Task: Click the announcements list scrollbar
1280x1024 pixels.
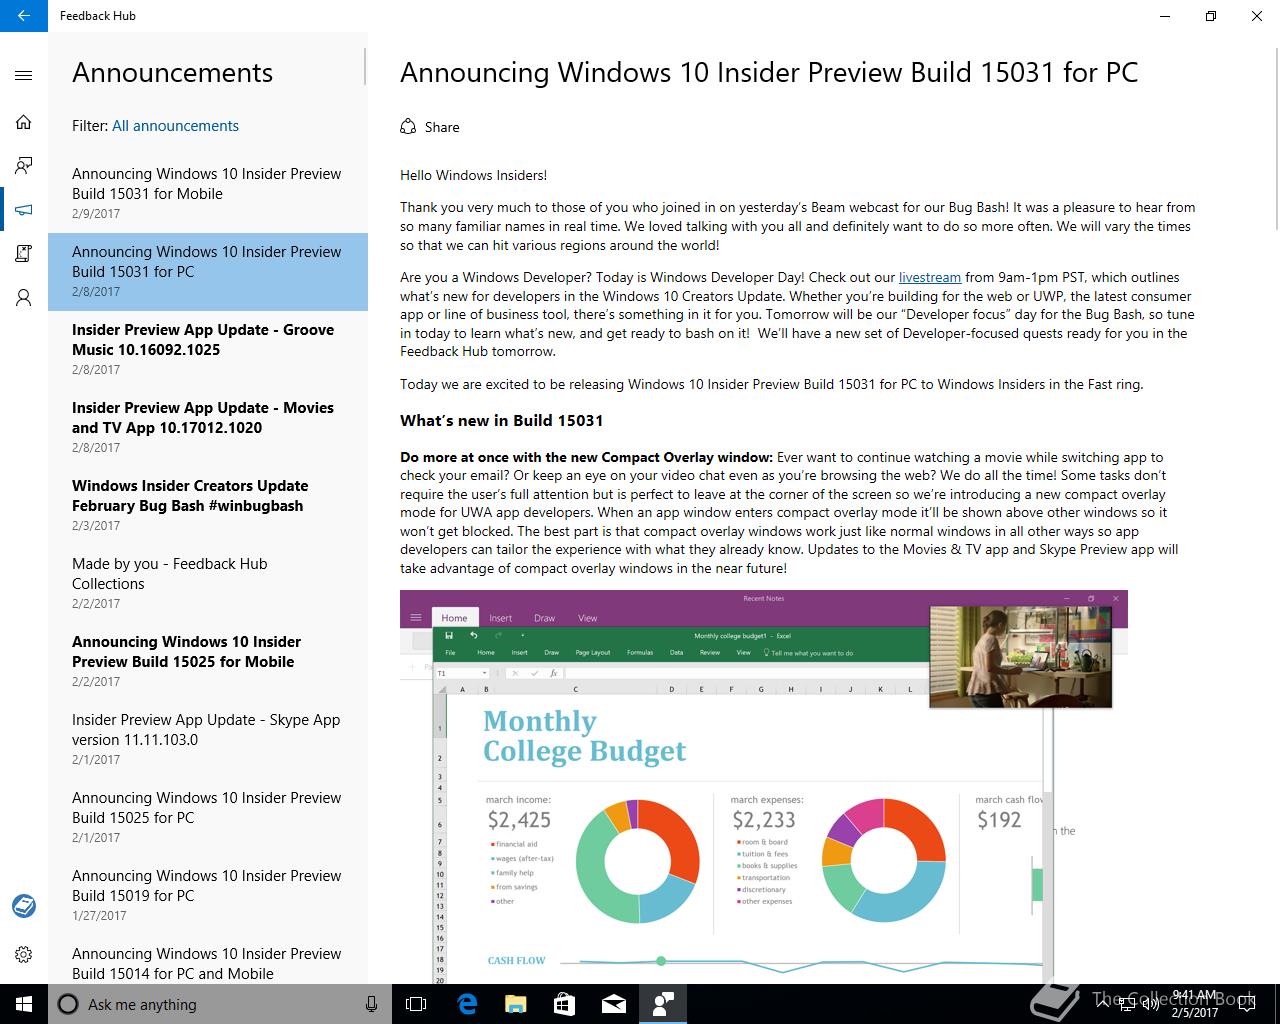Action: click(x=365, y=68)
